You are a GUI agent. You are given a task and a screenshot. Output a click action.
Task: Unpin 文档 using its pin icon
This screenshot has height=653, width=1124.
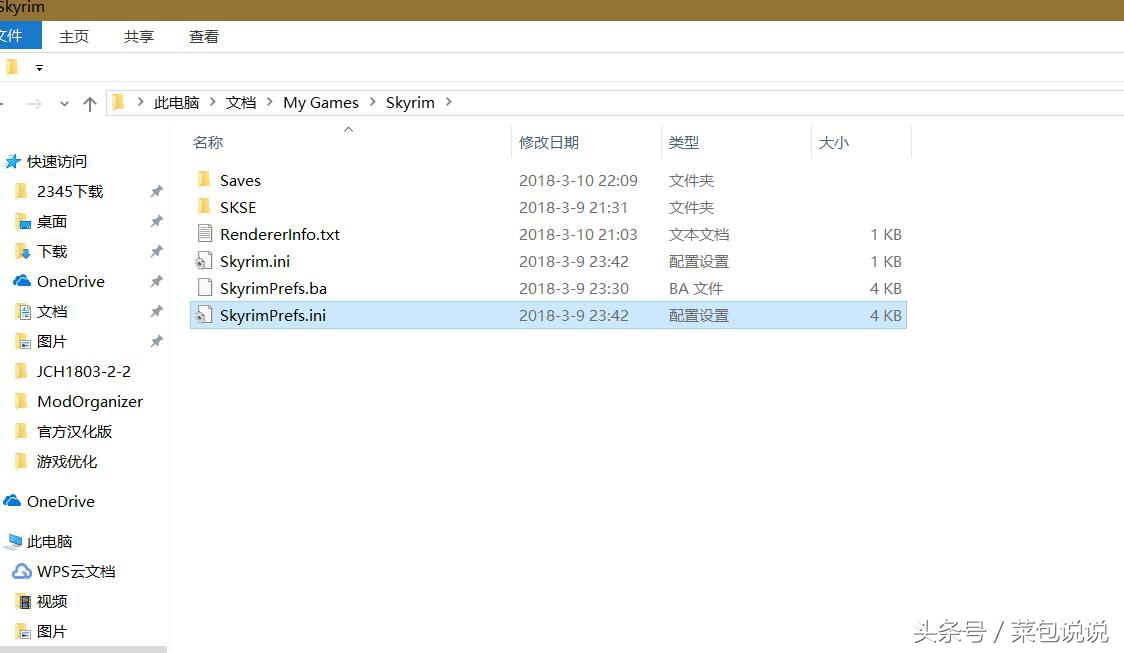click(156, 311)
